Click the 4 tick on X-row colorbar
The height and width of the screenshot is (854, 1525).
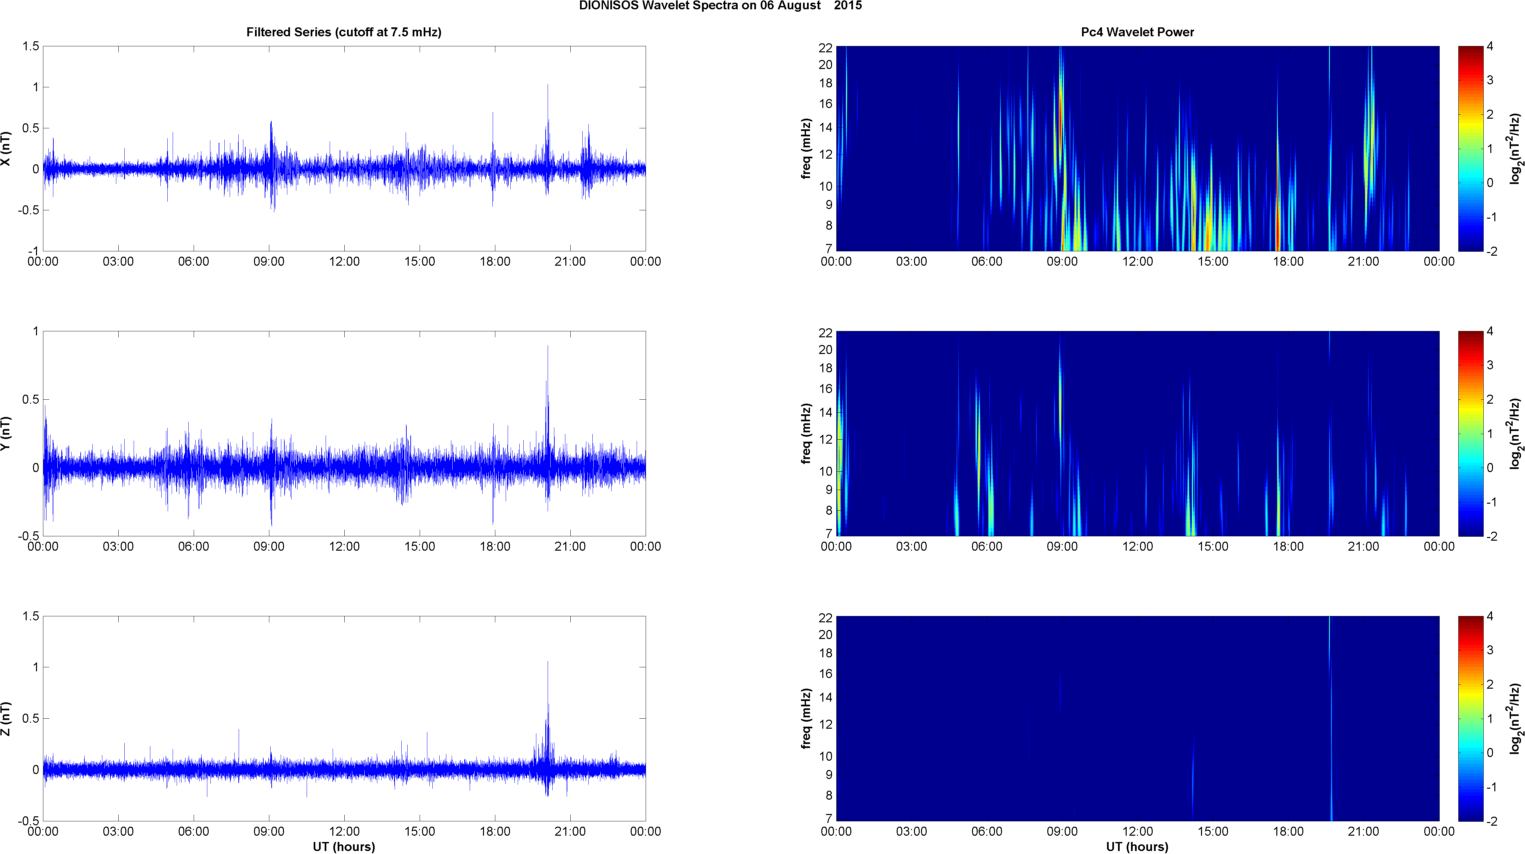(x=1491, y=46)
